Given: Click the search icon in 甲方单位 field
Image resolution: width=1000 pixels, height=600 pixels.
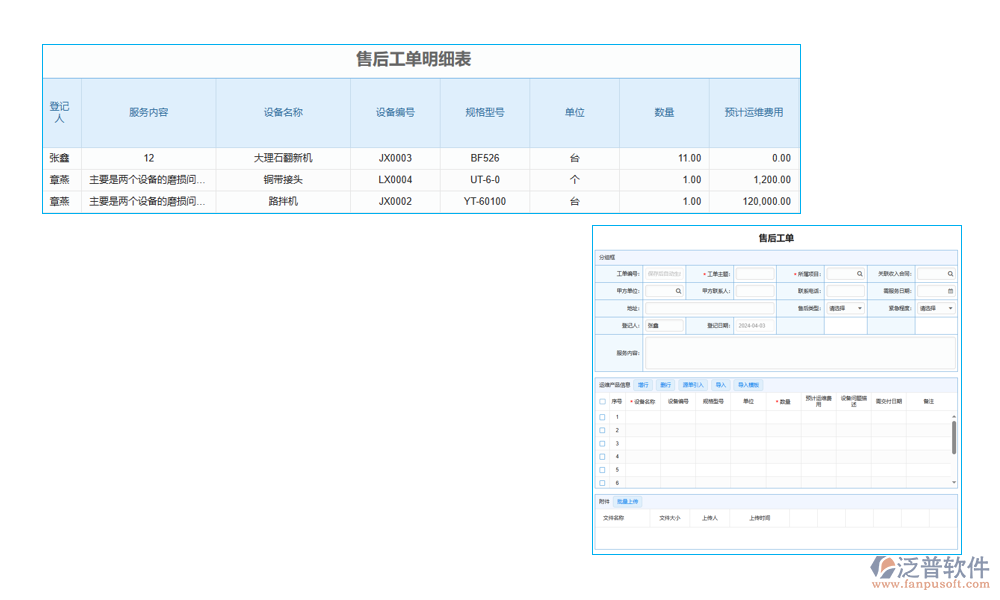Looking at the screenshot, I should point(678,291).
